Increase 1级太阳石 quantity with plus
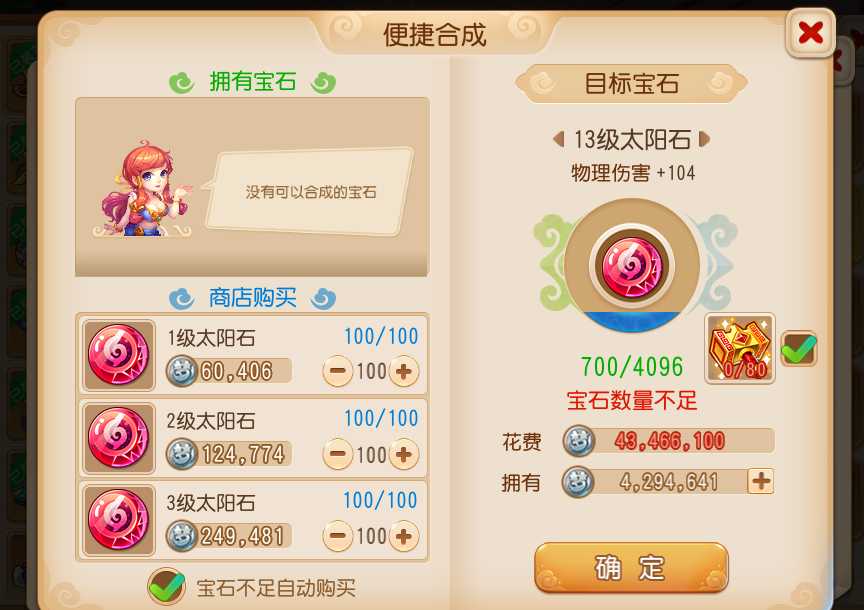This screenshot has width=864, height=610. point(404,371)
